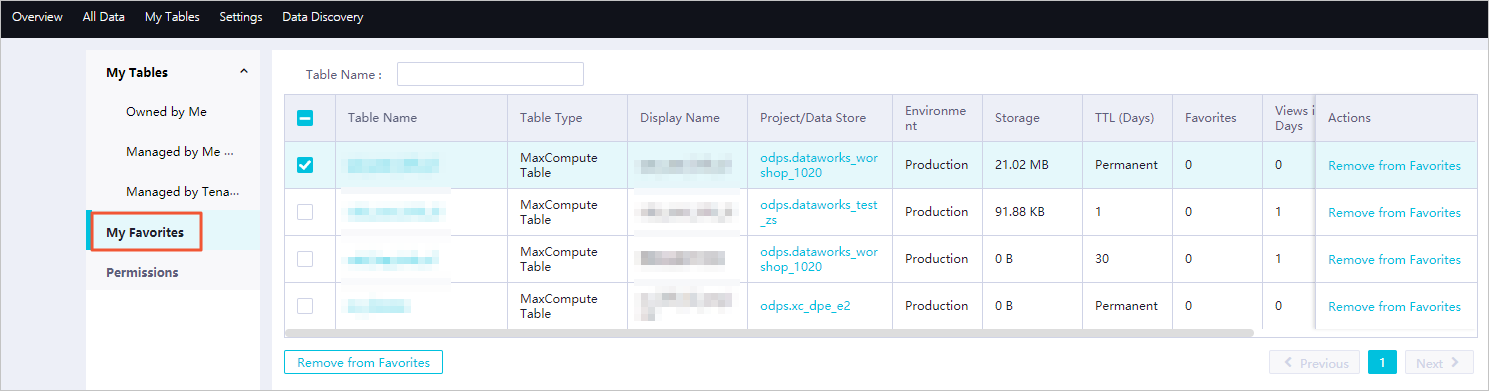This screenshot has height=391, width=1489.
Task: Remove the 91.88 KB table from favorites
Action: point(1394,213)
